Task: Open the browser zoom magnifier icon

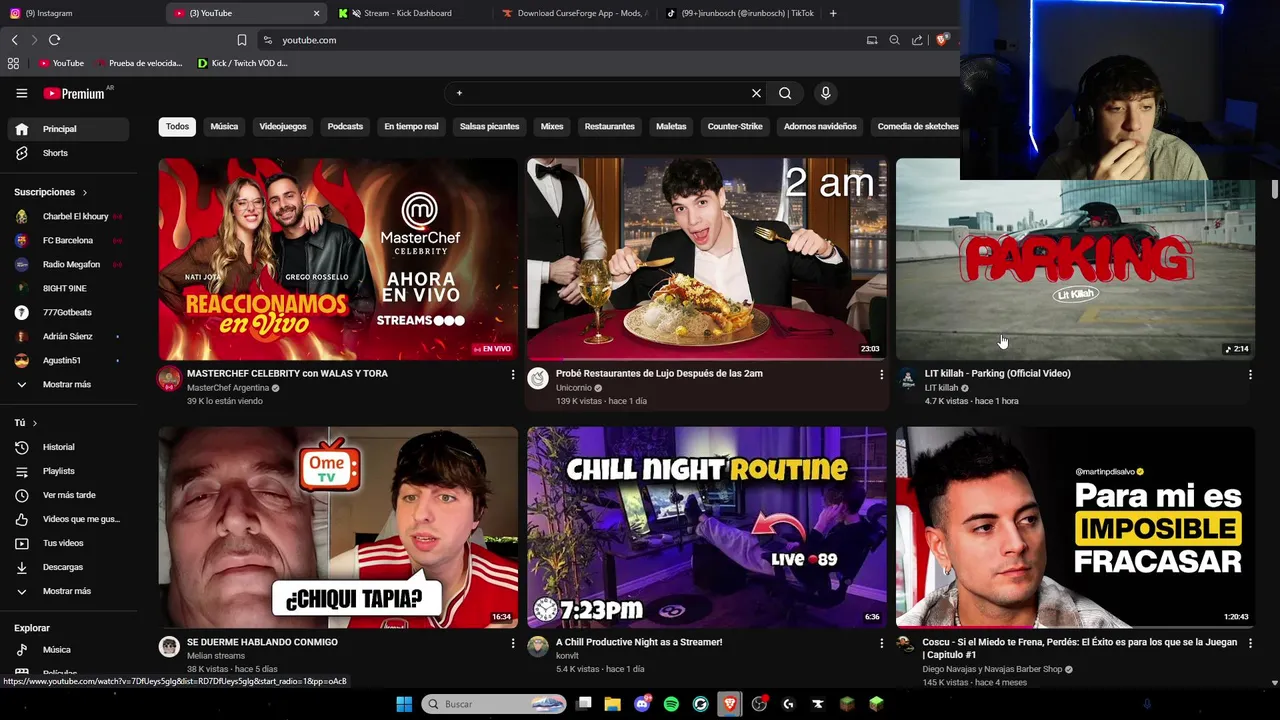Action: 894,40
